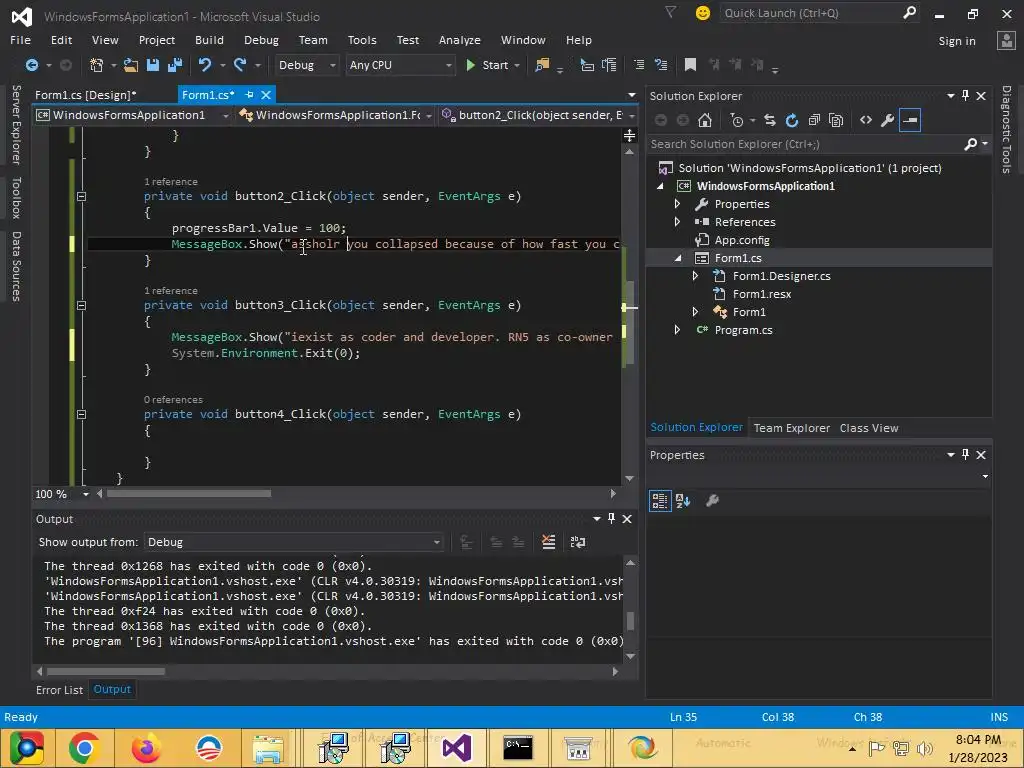Open the Debug menu
Viewport: 1024px width, 768px height.
point(261,40)
